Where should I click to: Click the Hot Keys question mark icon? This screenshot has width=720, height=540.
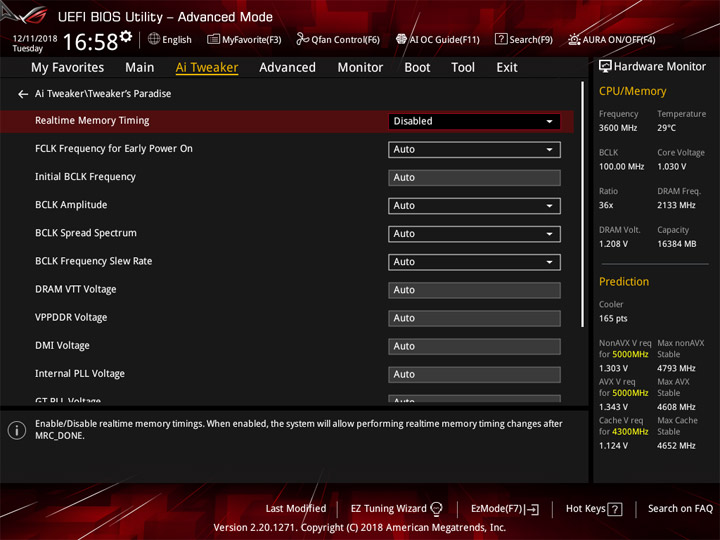[x=615, y=509]
